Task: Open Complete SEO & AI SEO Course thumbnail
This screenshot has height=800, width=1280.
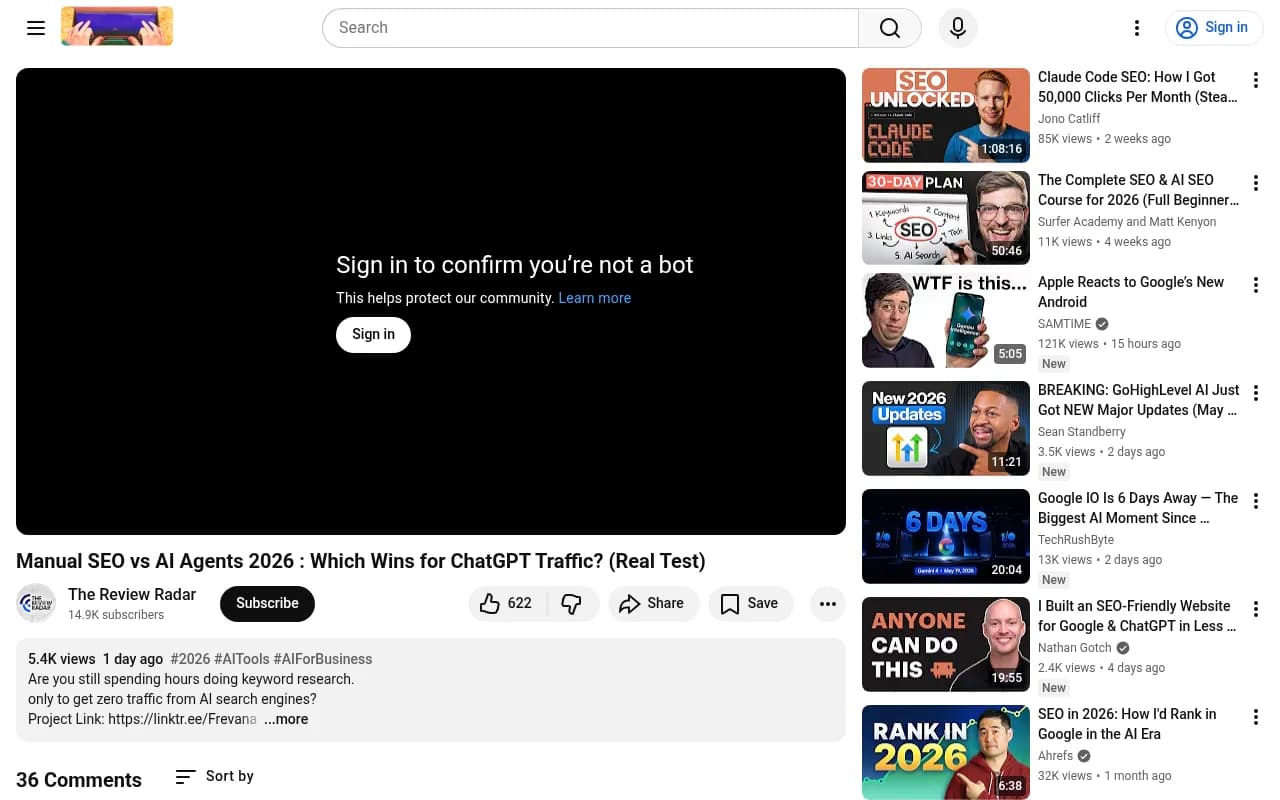Action: tap(946, 217)
